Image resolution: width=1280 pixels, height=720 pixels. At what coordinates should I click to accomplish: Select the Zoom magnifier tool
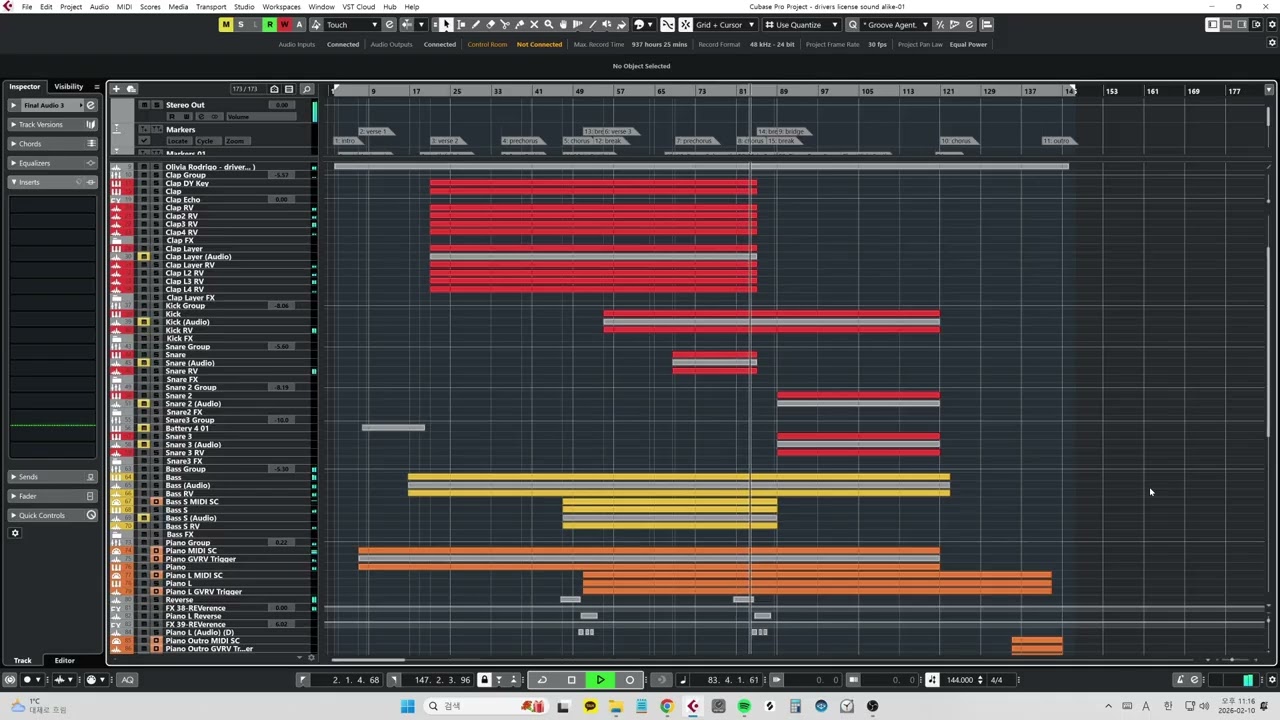click(x=548, y=25)
